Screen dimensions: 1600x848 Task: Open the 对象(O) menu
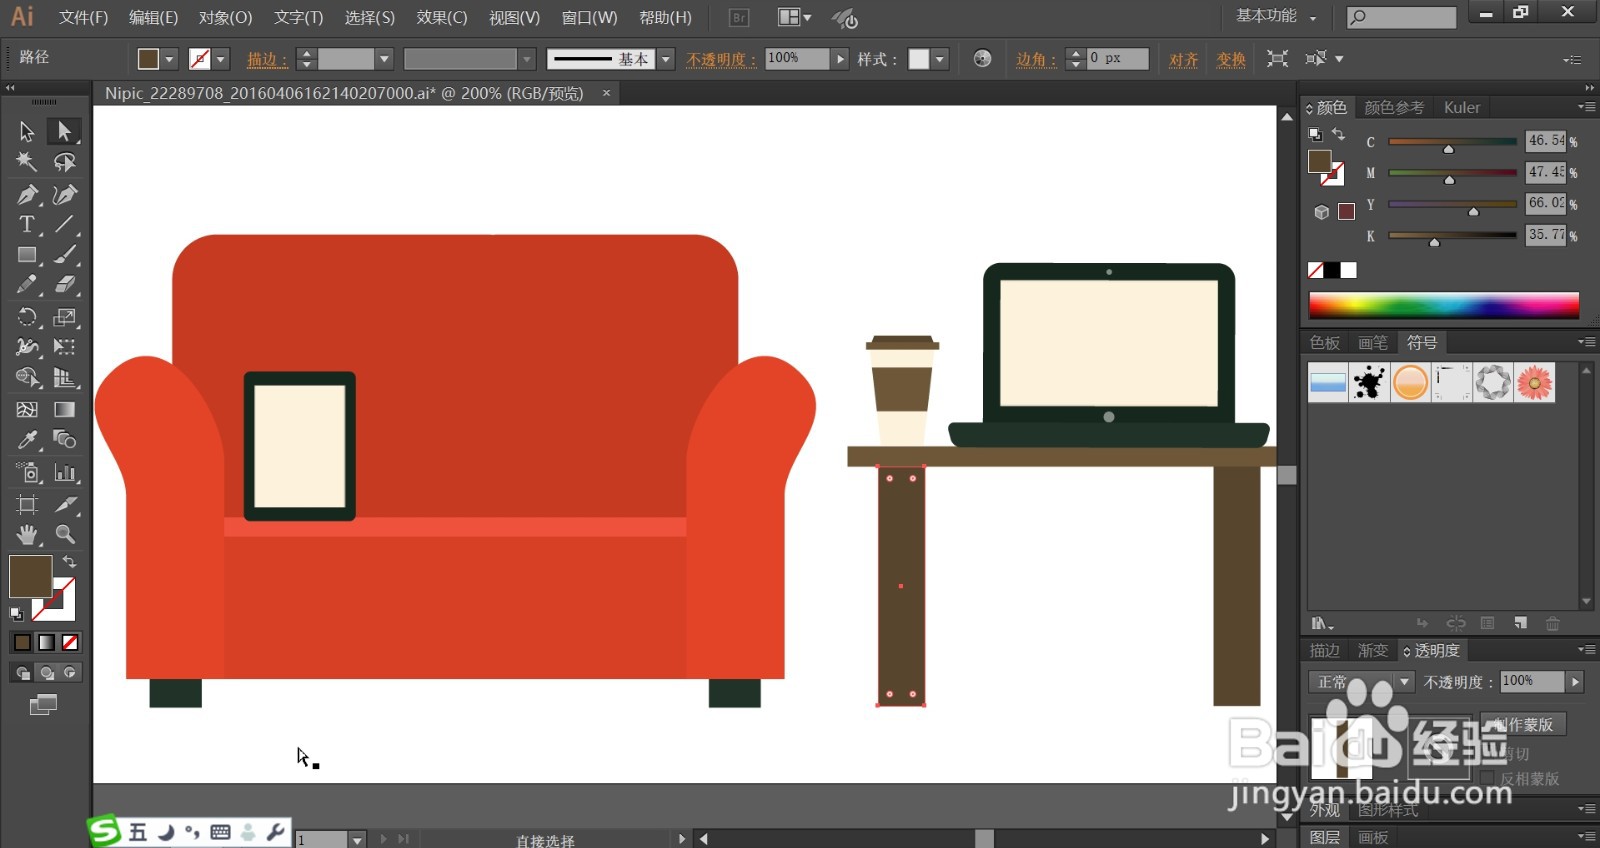(225, 17)
